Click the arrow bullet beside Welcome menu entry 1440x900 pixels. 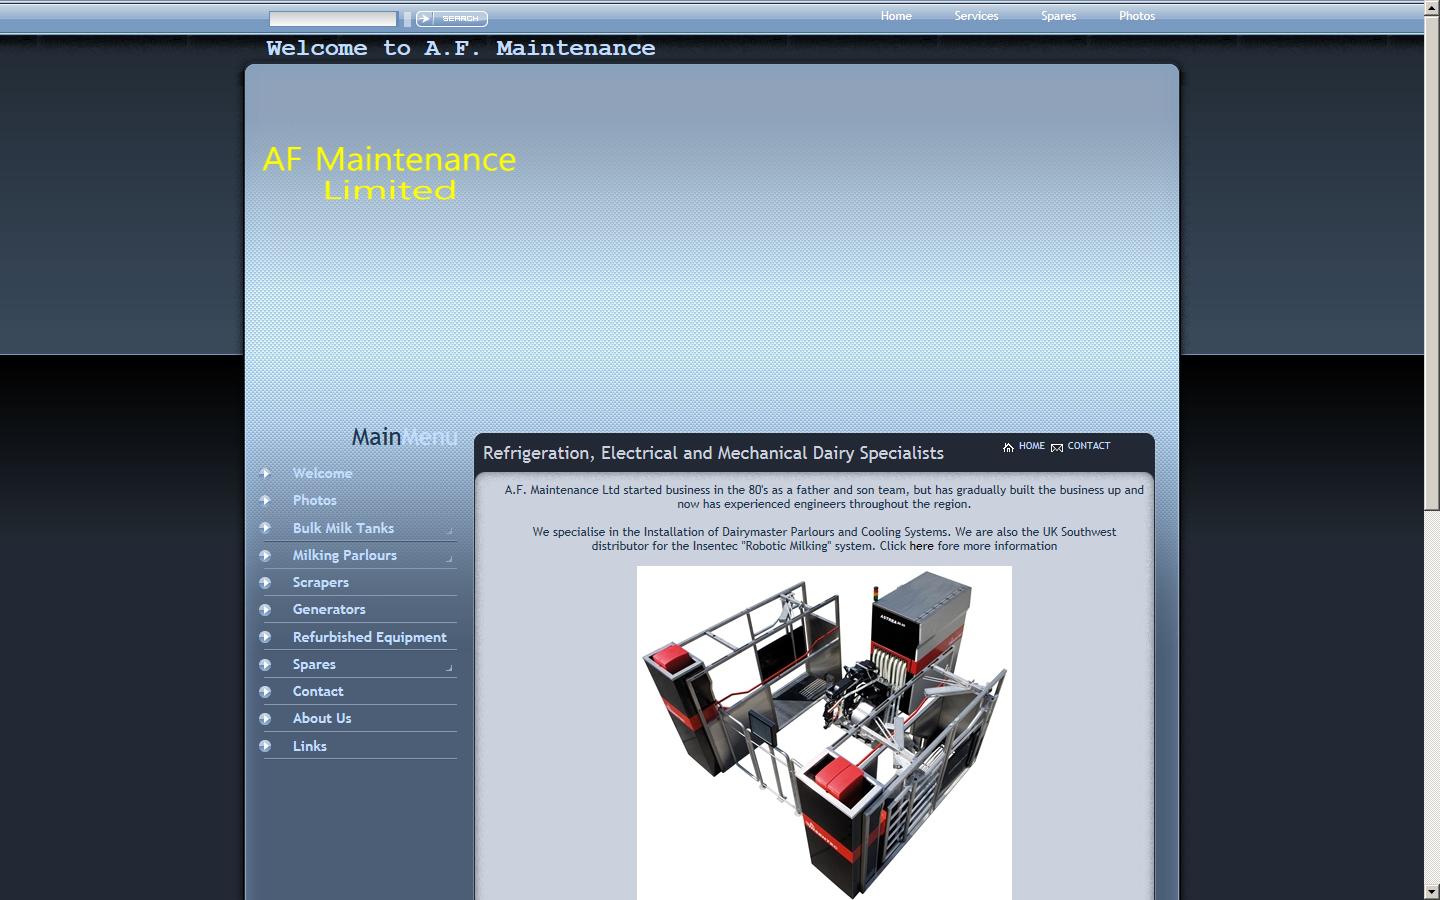pyautogui.click(x=266, y=473)
